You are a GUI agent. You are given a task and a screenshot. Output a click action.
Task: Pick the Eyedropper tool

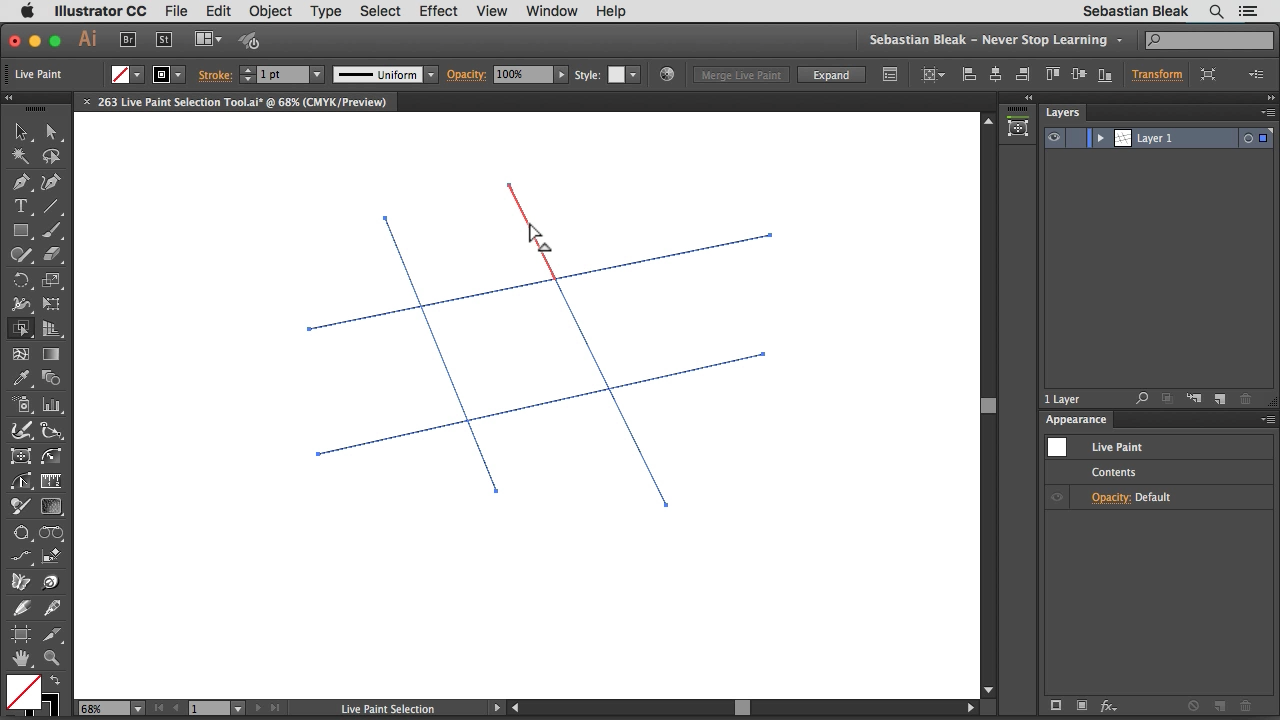point(21,379)
